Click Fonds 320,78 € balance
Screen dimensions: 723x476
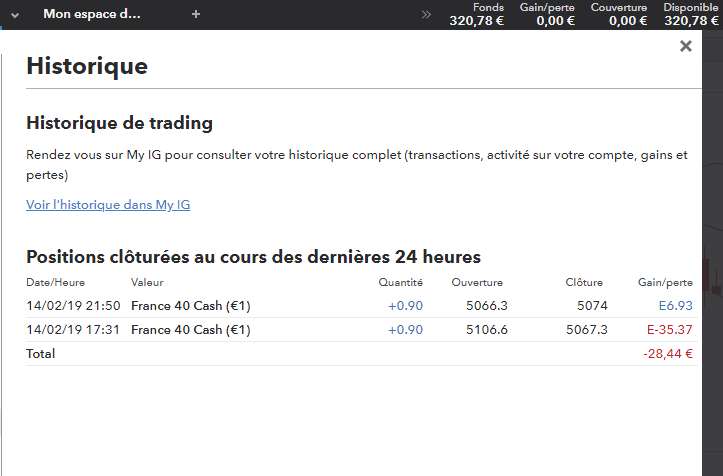pos(477,14)
